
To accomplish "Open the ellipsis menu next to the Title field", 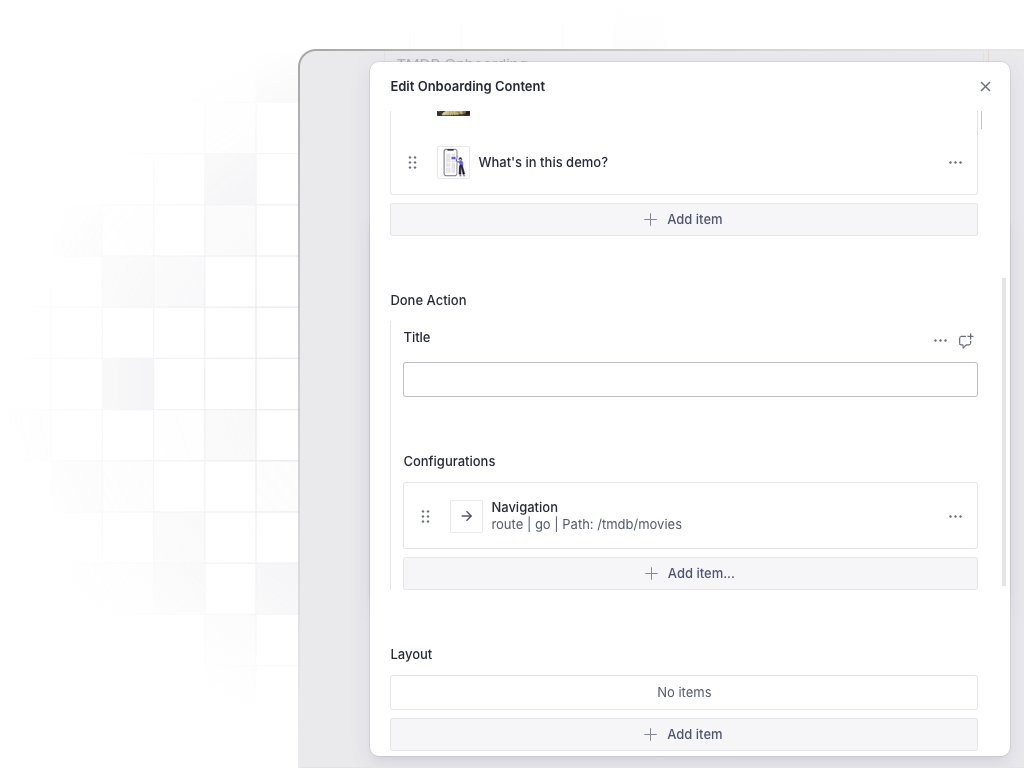I will click(940, 340).
